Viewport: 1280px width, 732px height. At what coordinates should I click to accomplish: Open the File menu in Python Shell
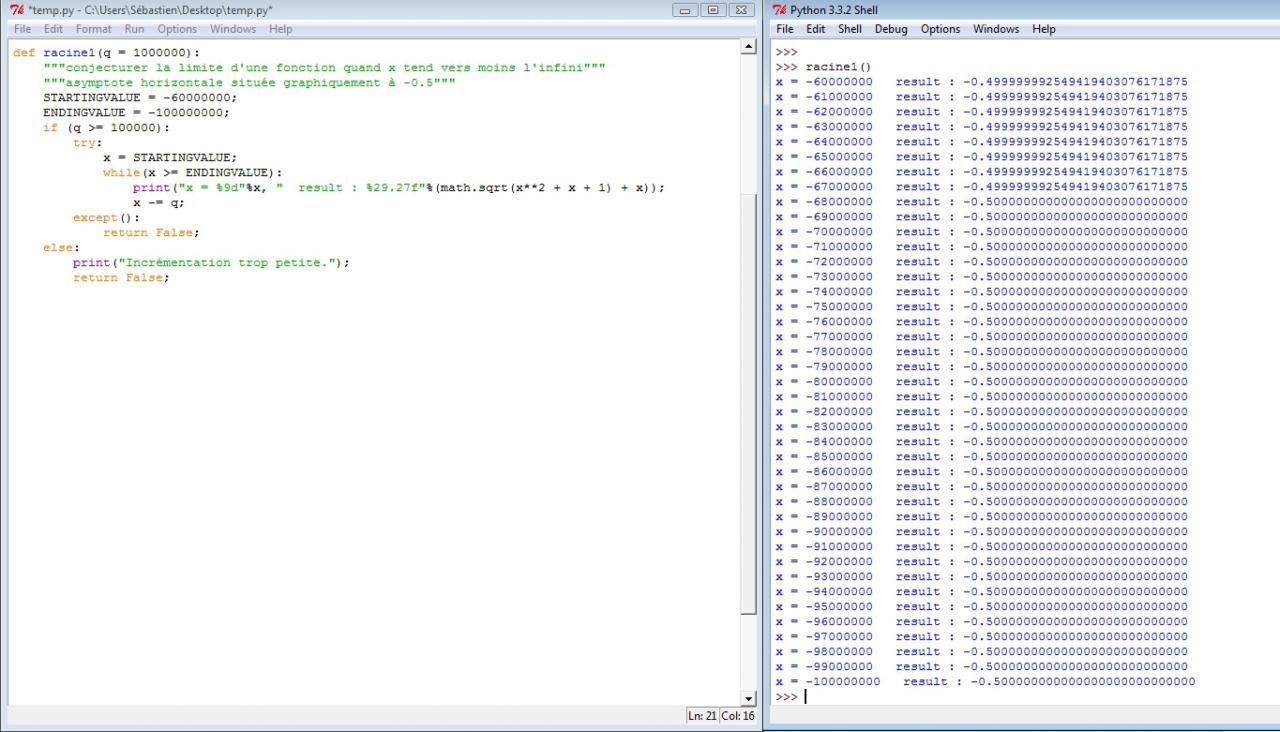click(x=785, y=29)
